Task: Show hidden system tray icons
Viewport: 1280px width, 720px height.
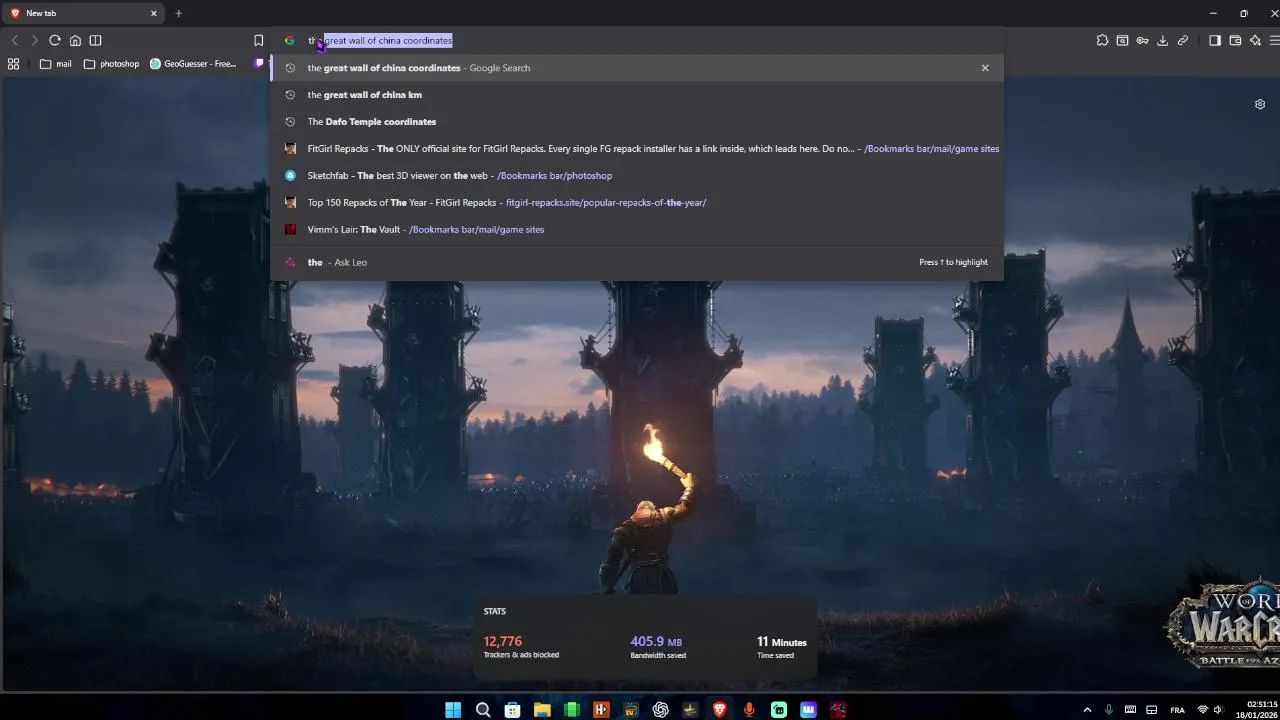Action: tap(1087, 710)
